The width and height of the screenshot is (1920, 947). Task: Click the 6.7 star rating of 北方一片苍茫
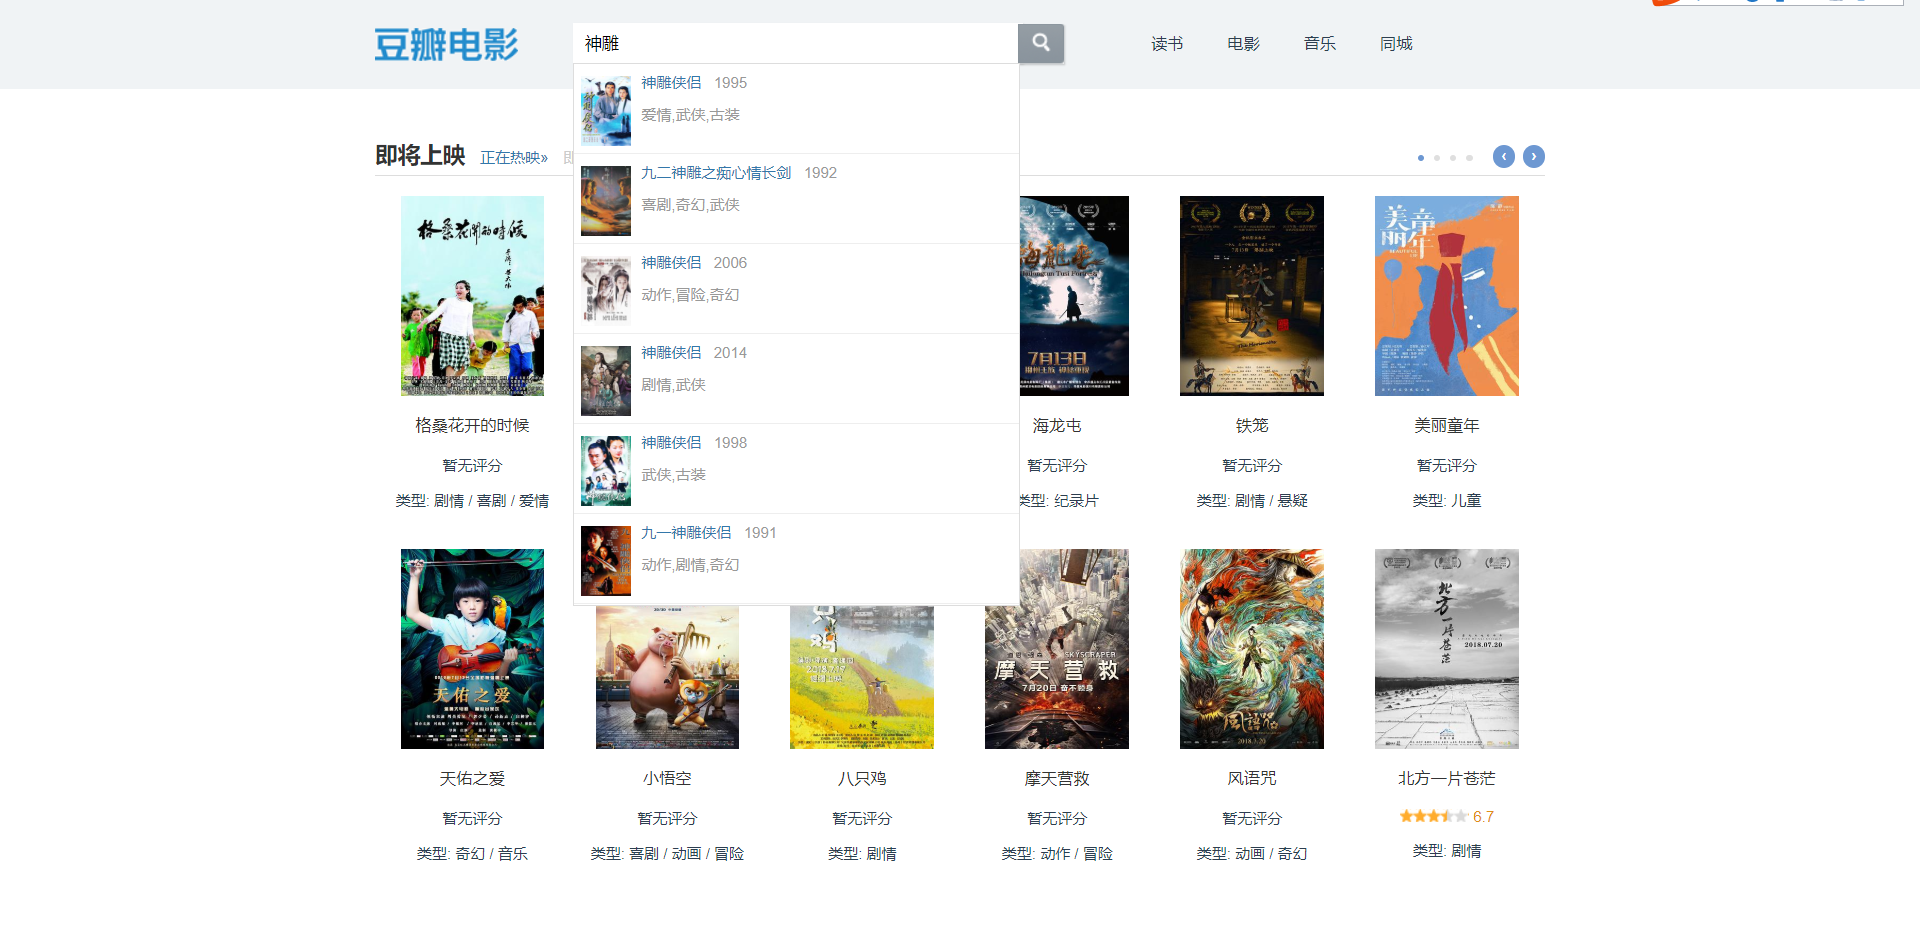coord(1447,817)
